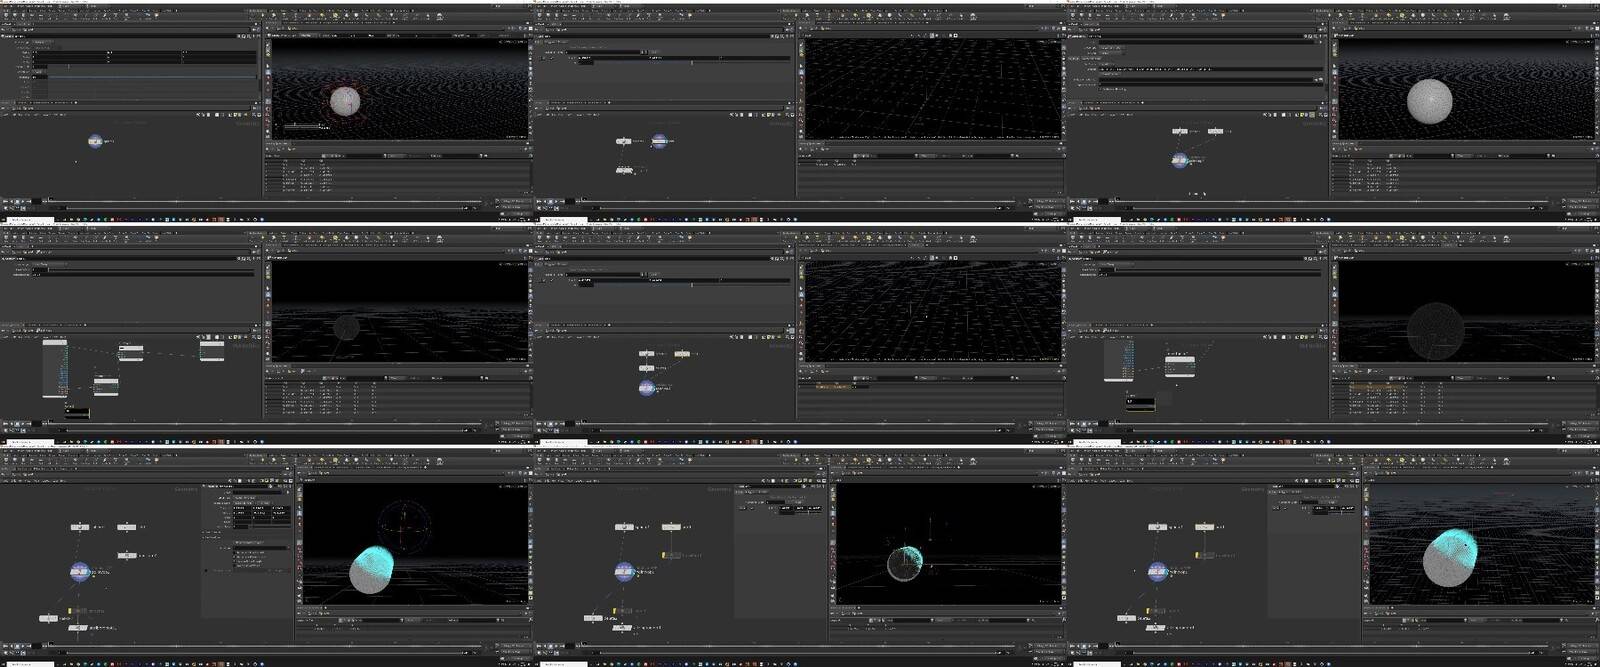Click the large white sphere above the dotted grid
This screenshot has width=1600, height=667.
1429,102
